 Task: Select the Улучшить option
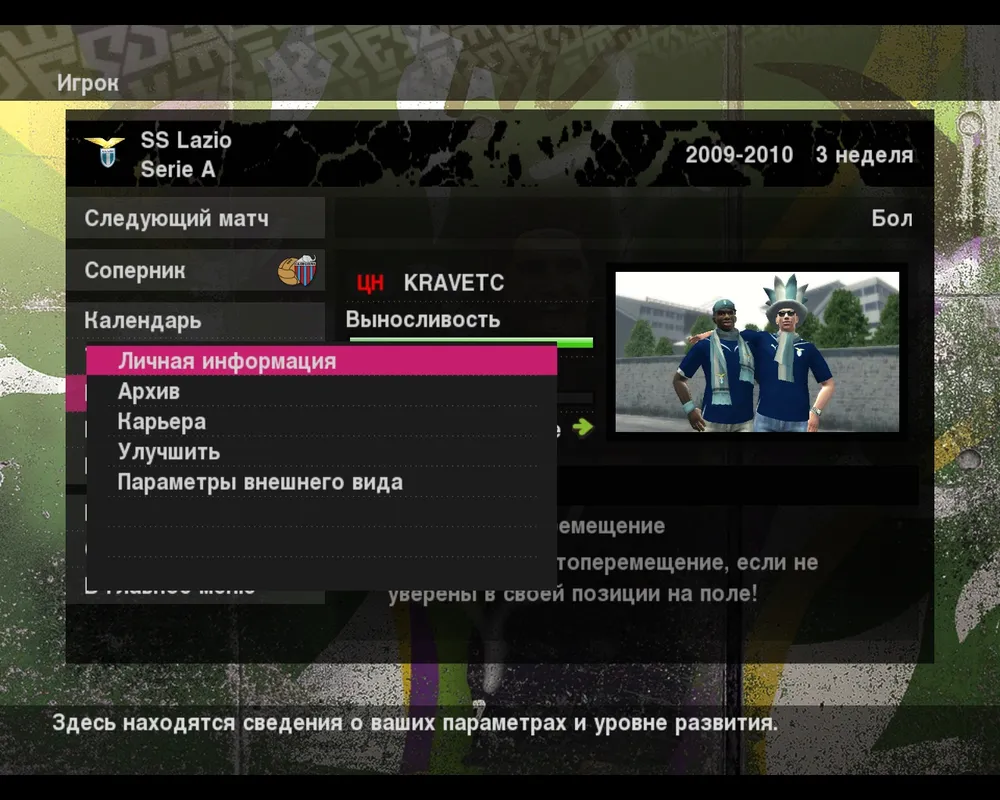321,452
